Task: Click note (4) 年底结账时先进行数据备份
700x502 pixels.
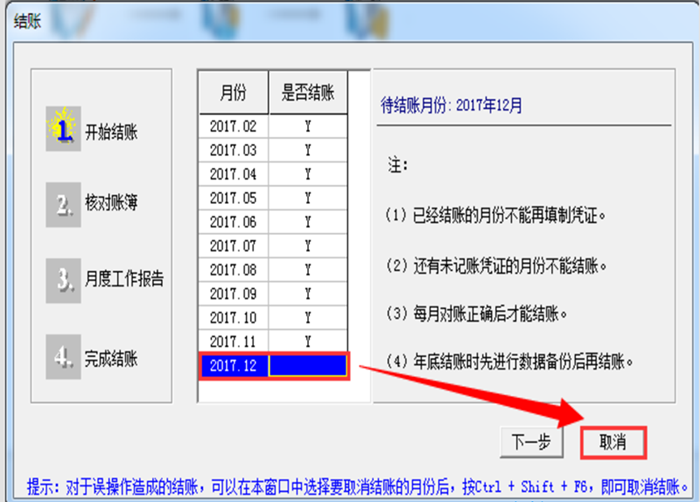Action: pos(509,361)
